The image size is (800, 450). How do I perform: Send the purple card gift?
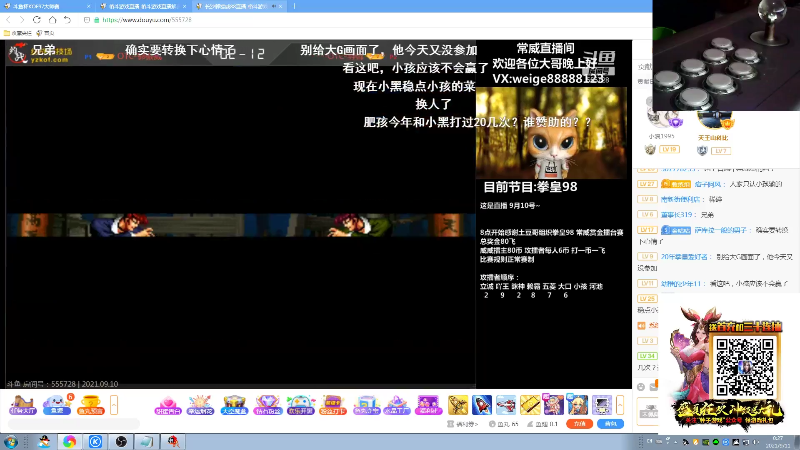pyautogui.click(x=333, y=405)
